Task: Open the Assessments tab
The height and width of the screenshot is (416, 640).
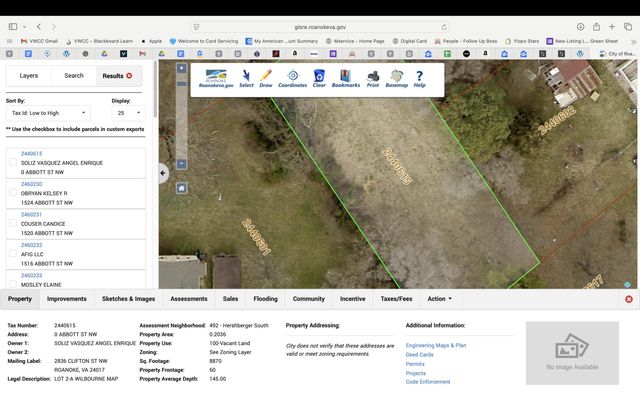Action: [189, 298]
